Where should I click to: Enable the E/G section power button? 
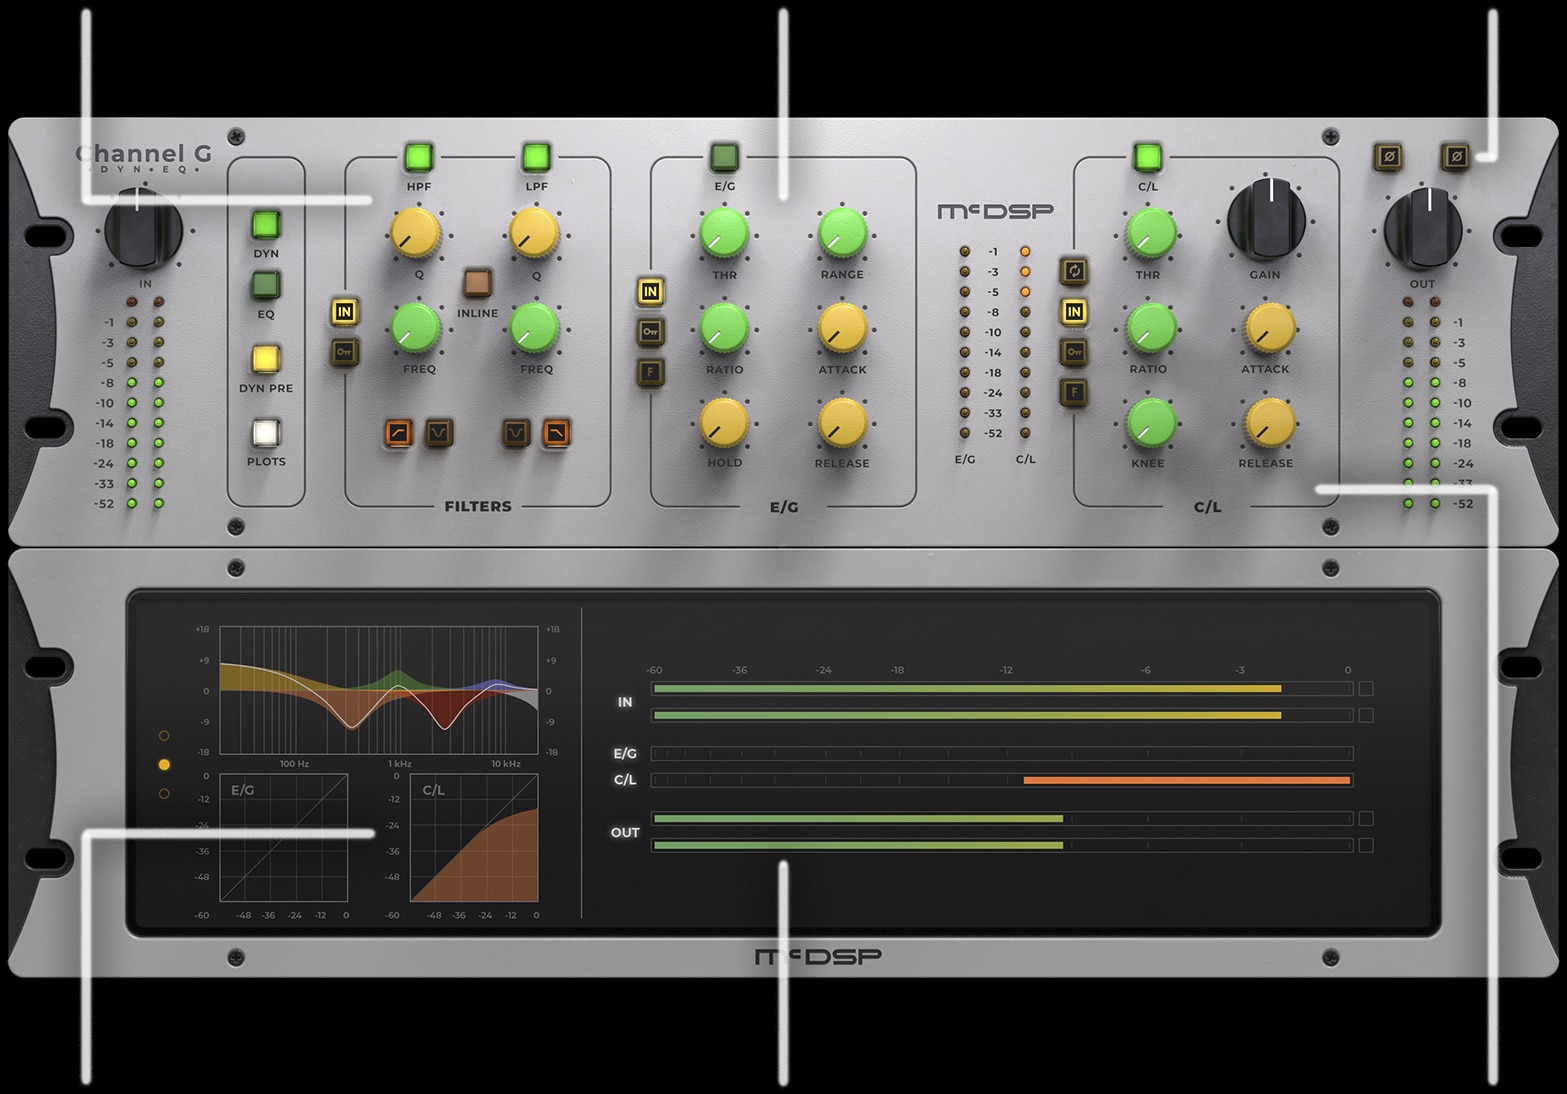tap(724, 157)
